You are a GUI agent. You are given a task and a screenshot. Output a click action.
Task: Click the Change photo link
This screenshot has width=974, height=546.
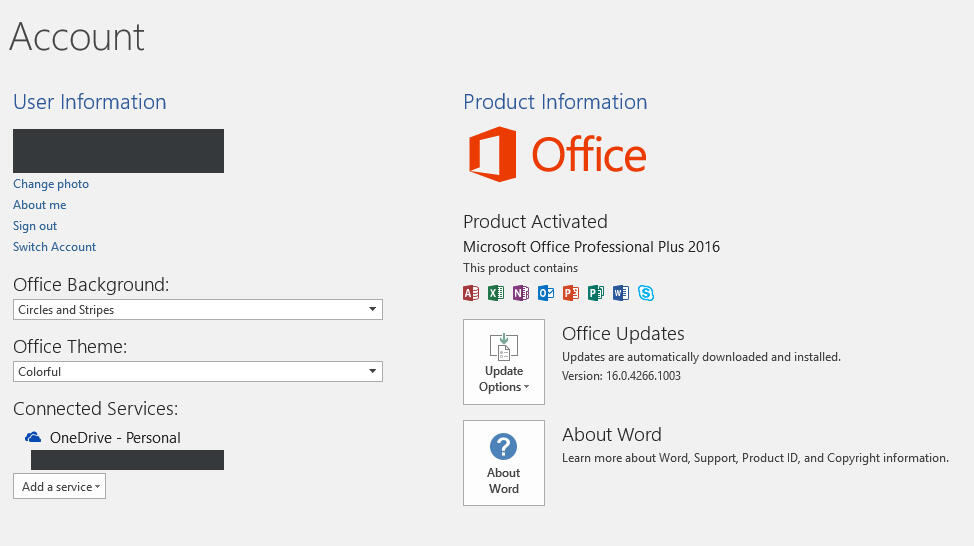click(x=51, y=184)
